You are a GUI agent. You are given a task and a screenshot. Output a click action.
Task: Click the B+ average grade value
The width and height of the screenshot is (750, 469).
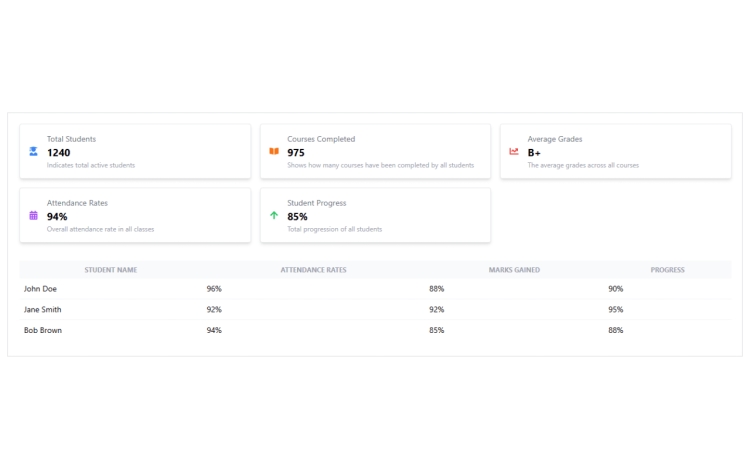tap(534, 153)
